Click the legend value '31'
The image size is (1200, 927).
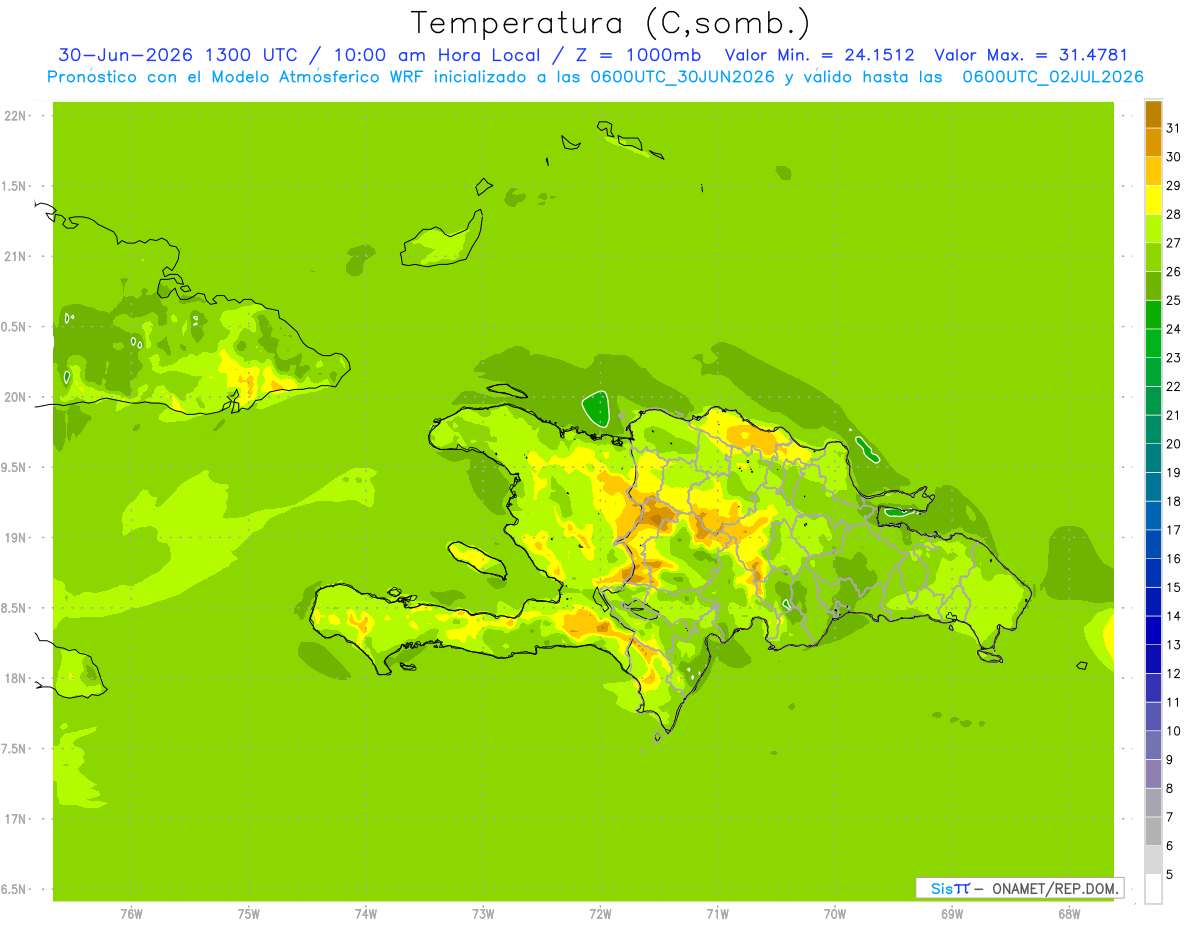coord(1173,128)
